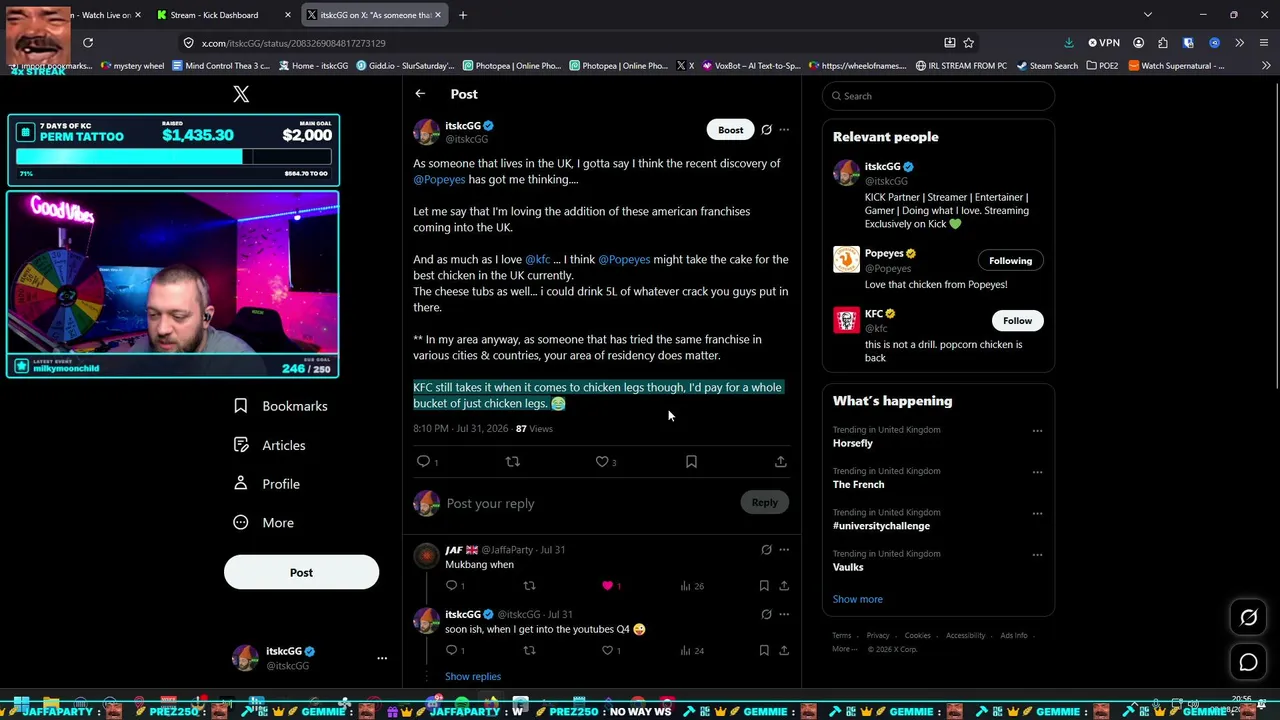The width and height of the screenshot is (1280, 720).
Task: Open Grok icon on the main post
Action: click(x=766, y=130)
